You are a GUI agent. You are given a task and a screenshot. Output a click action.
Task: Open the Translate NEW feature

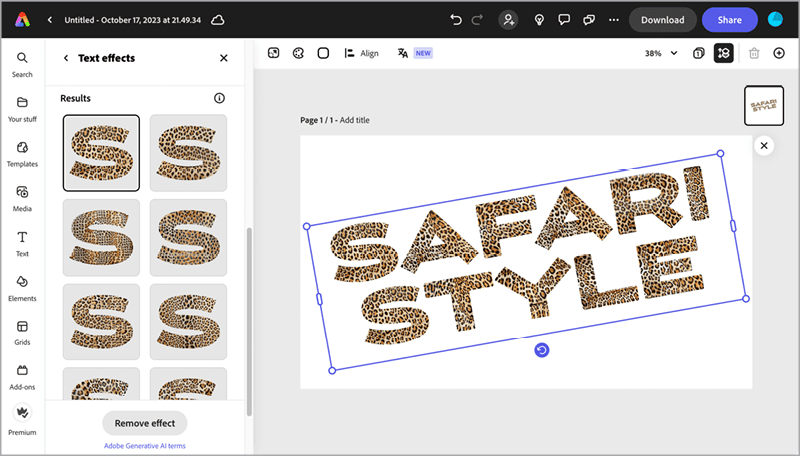pyautogui.click(x=415, y=53)
